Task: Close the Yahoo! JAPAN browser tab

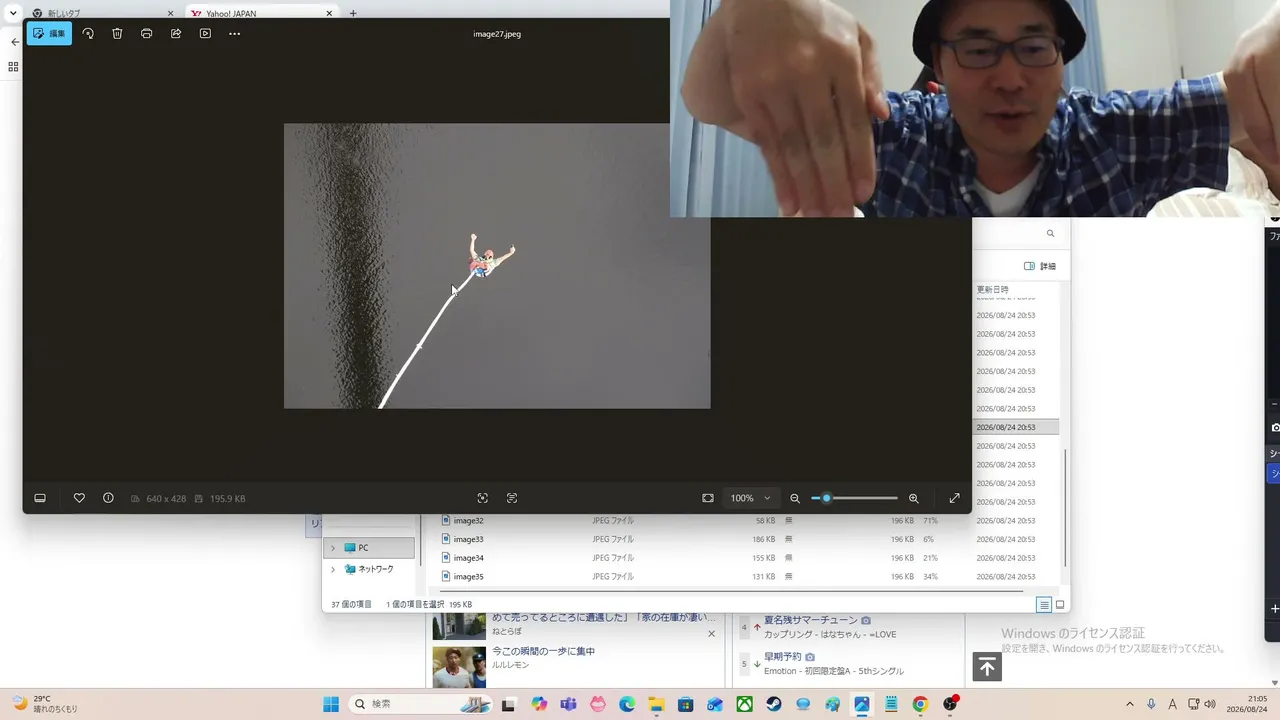Action: tap(329, 13)
